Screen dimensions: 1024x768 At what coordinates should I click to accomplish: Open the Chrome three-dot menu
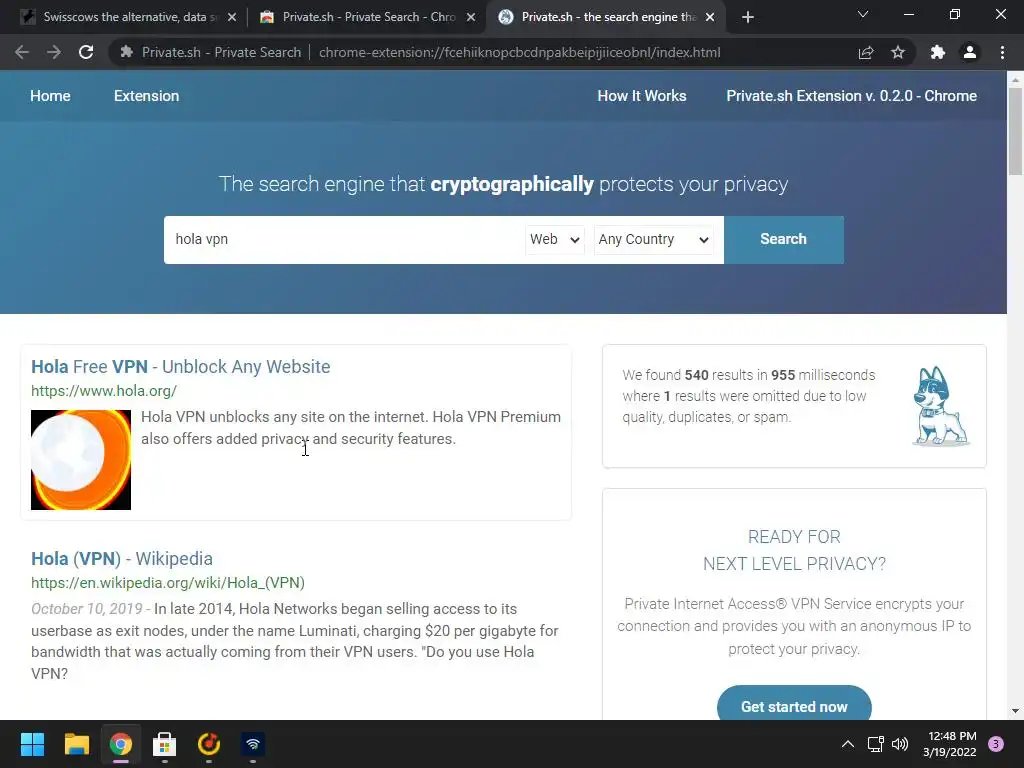[1002, 52]
